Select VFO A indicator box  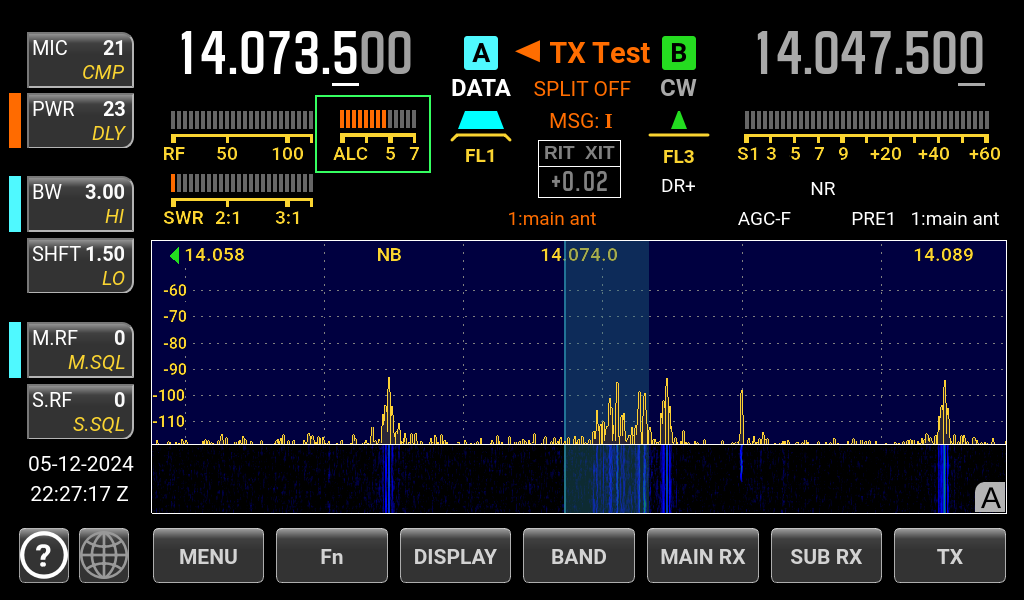(480, 52)
